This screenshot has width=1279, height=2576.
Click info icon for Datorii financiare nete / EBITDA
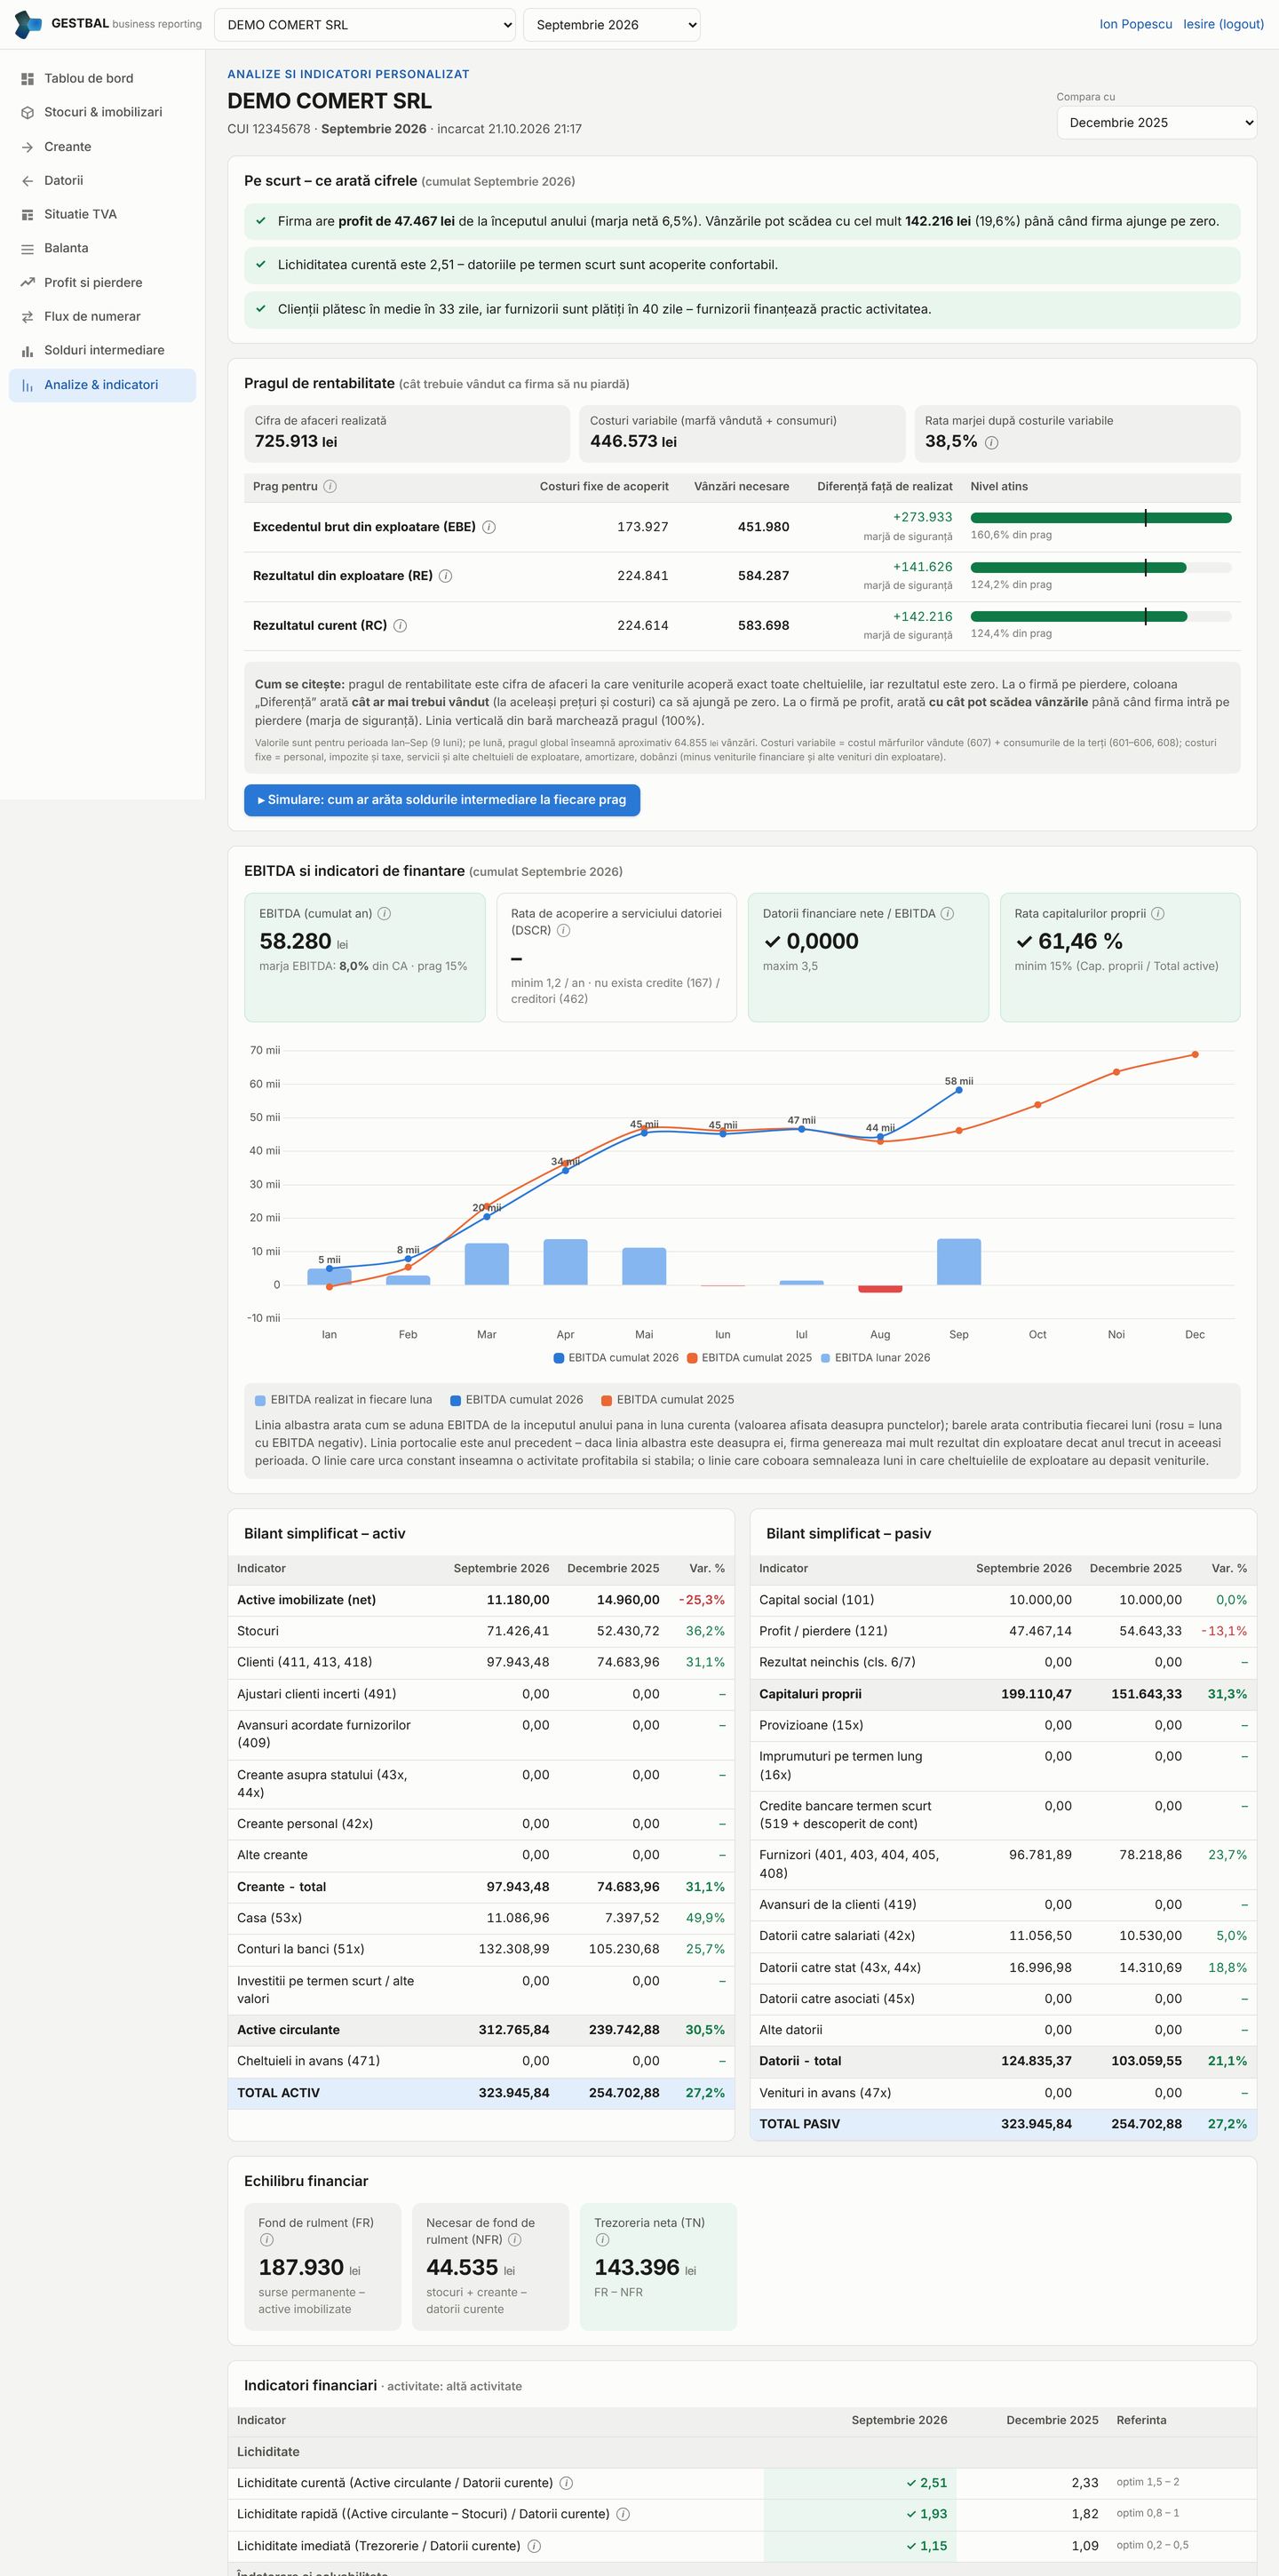click(x=947, y=913)
